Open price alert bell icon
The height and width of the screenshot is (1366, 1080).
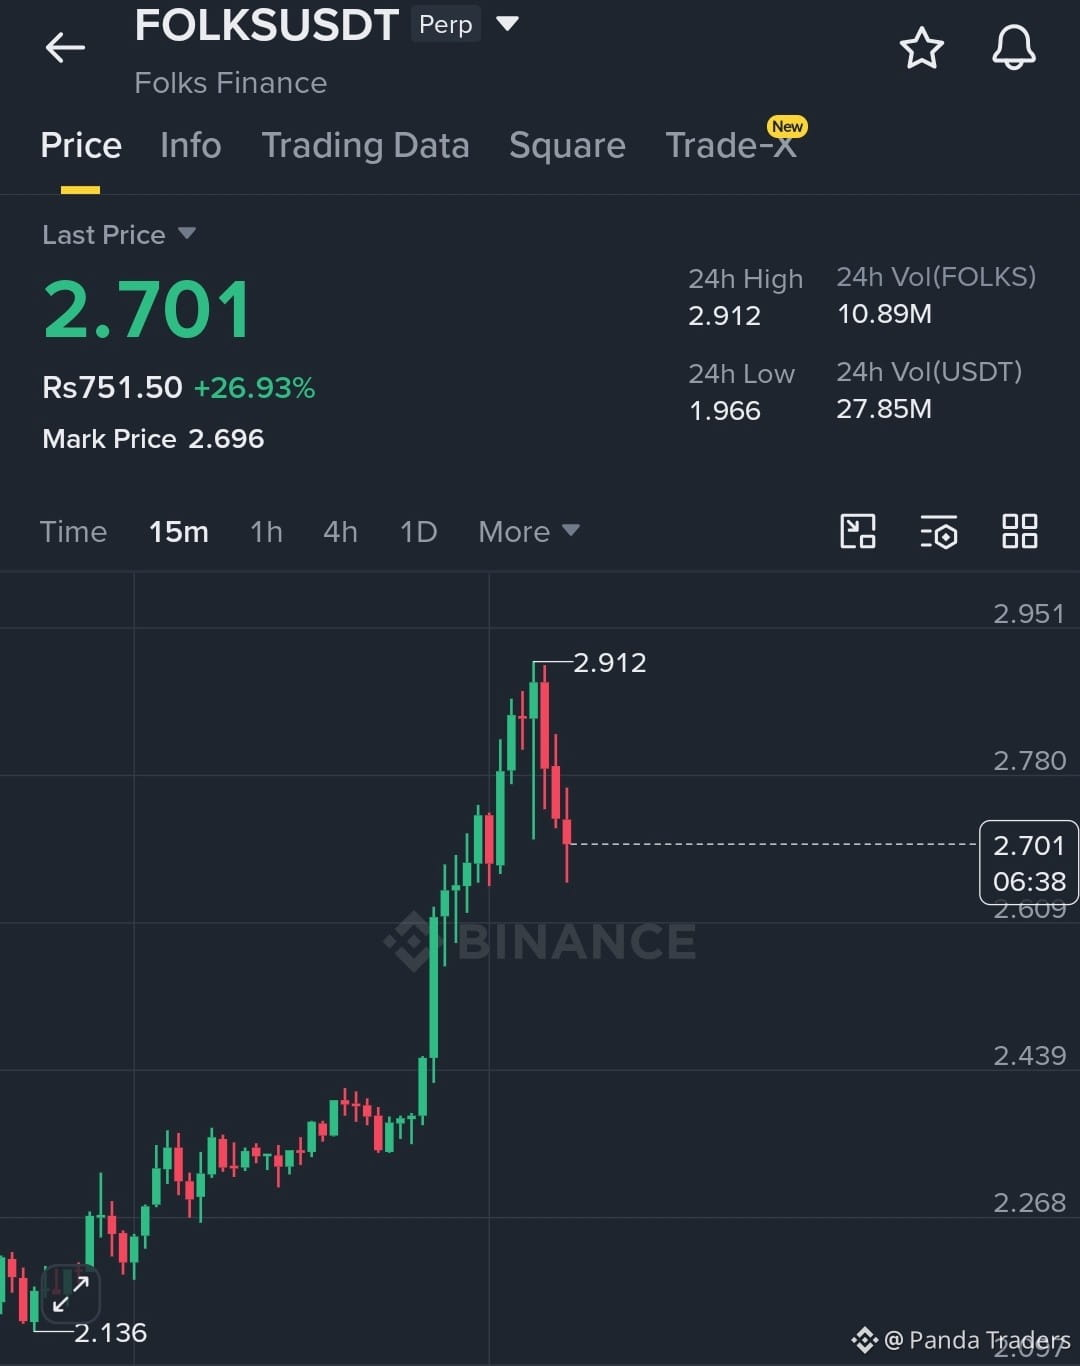coord(1013,48)
